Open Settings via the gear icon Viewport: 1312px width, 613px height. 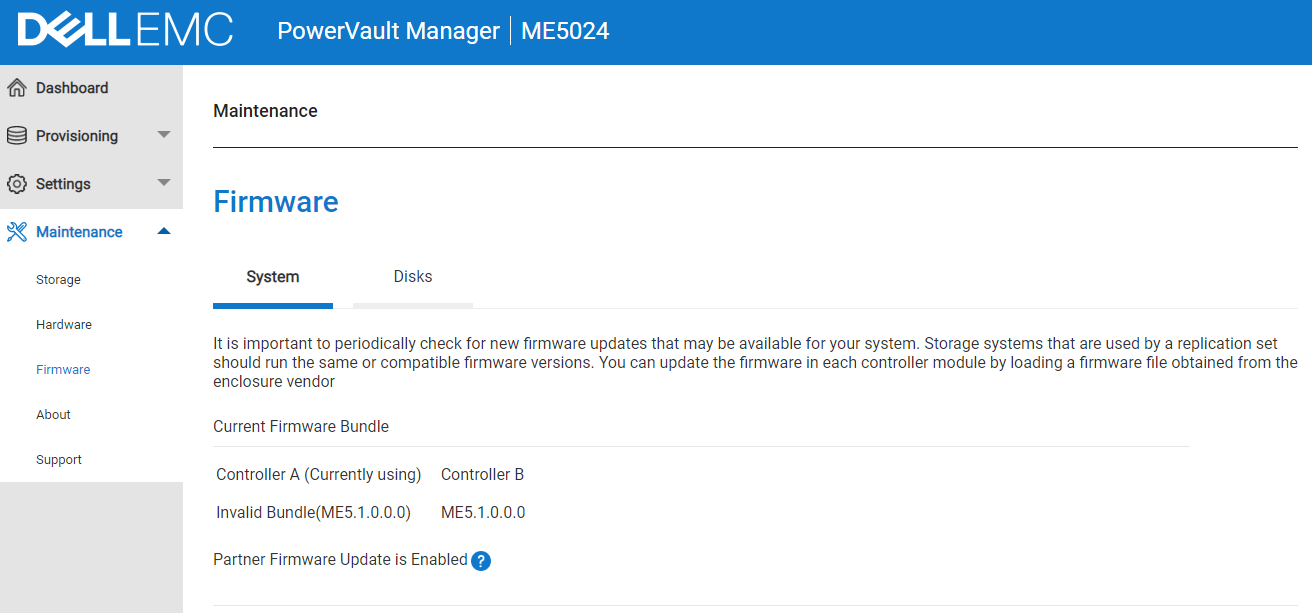click(16, 183)
